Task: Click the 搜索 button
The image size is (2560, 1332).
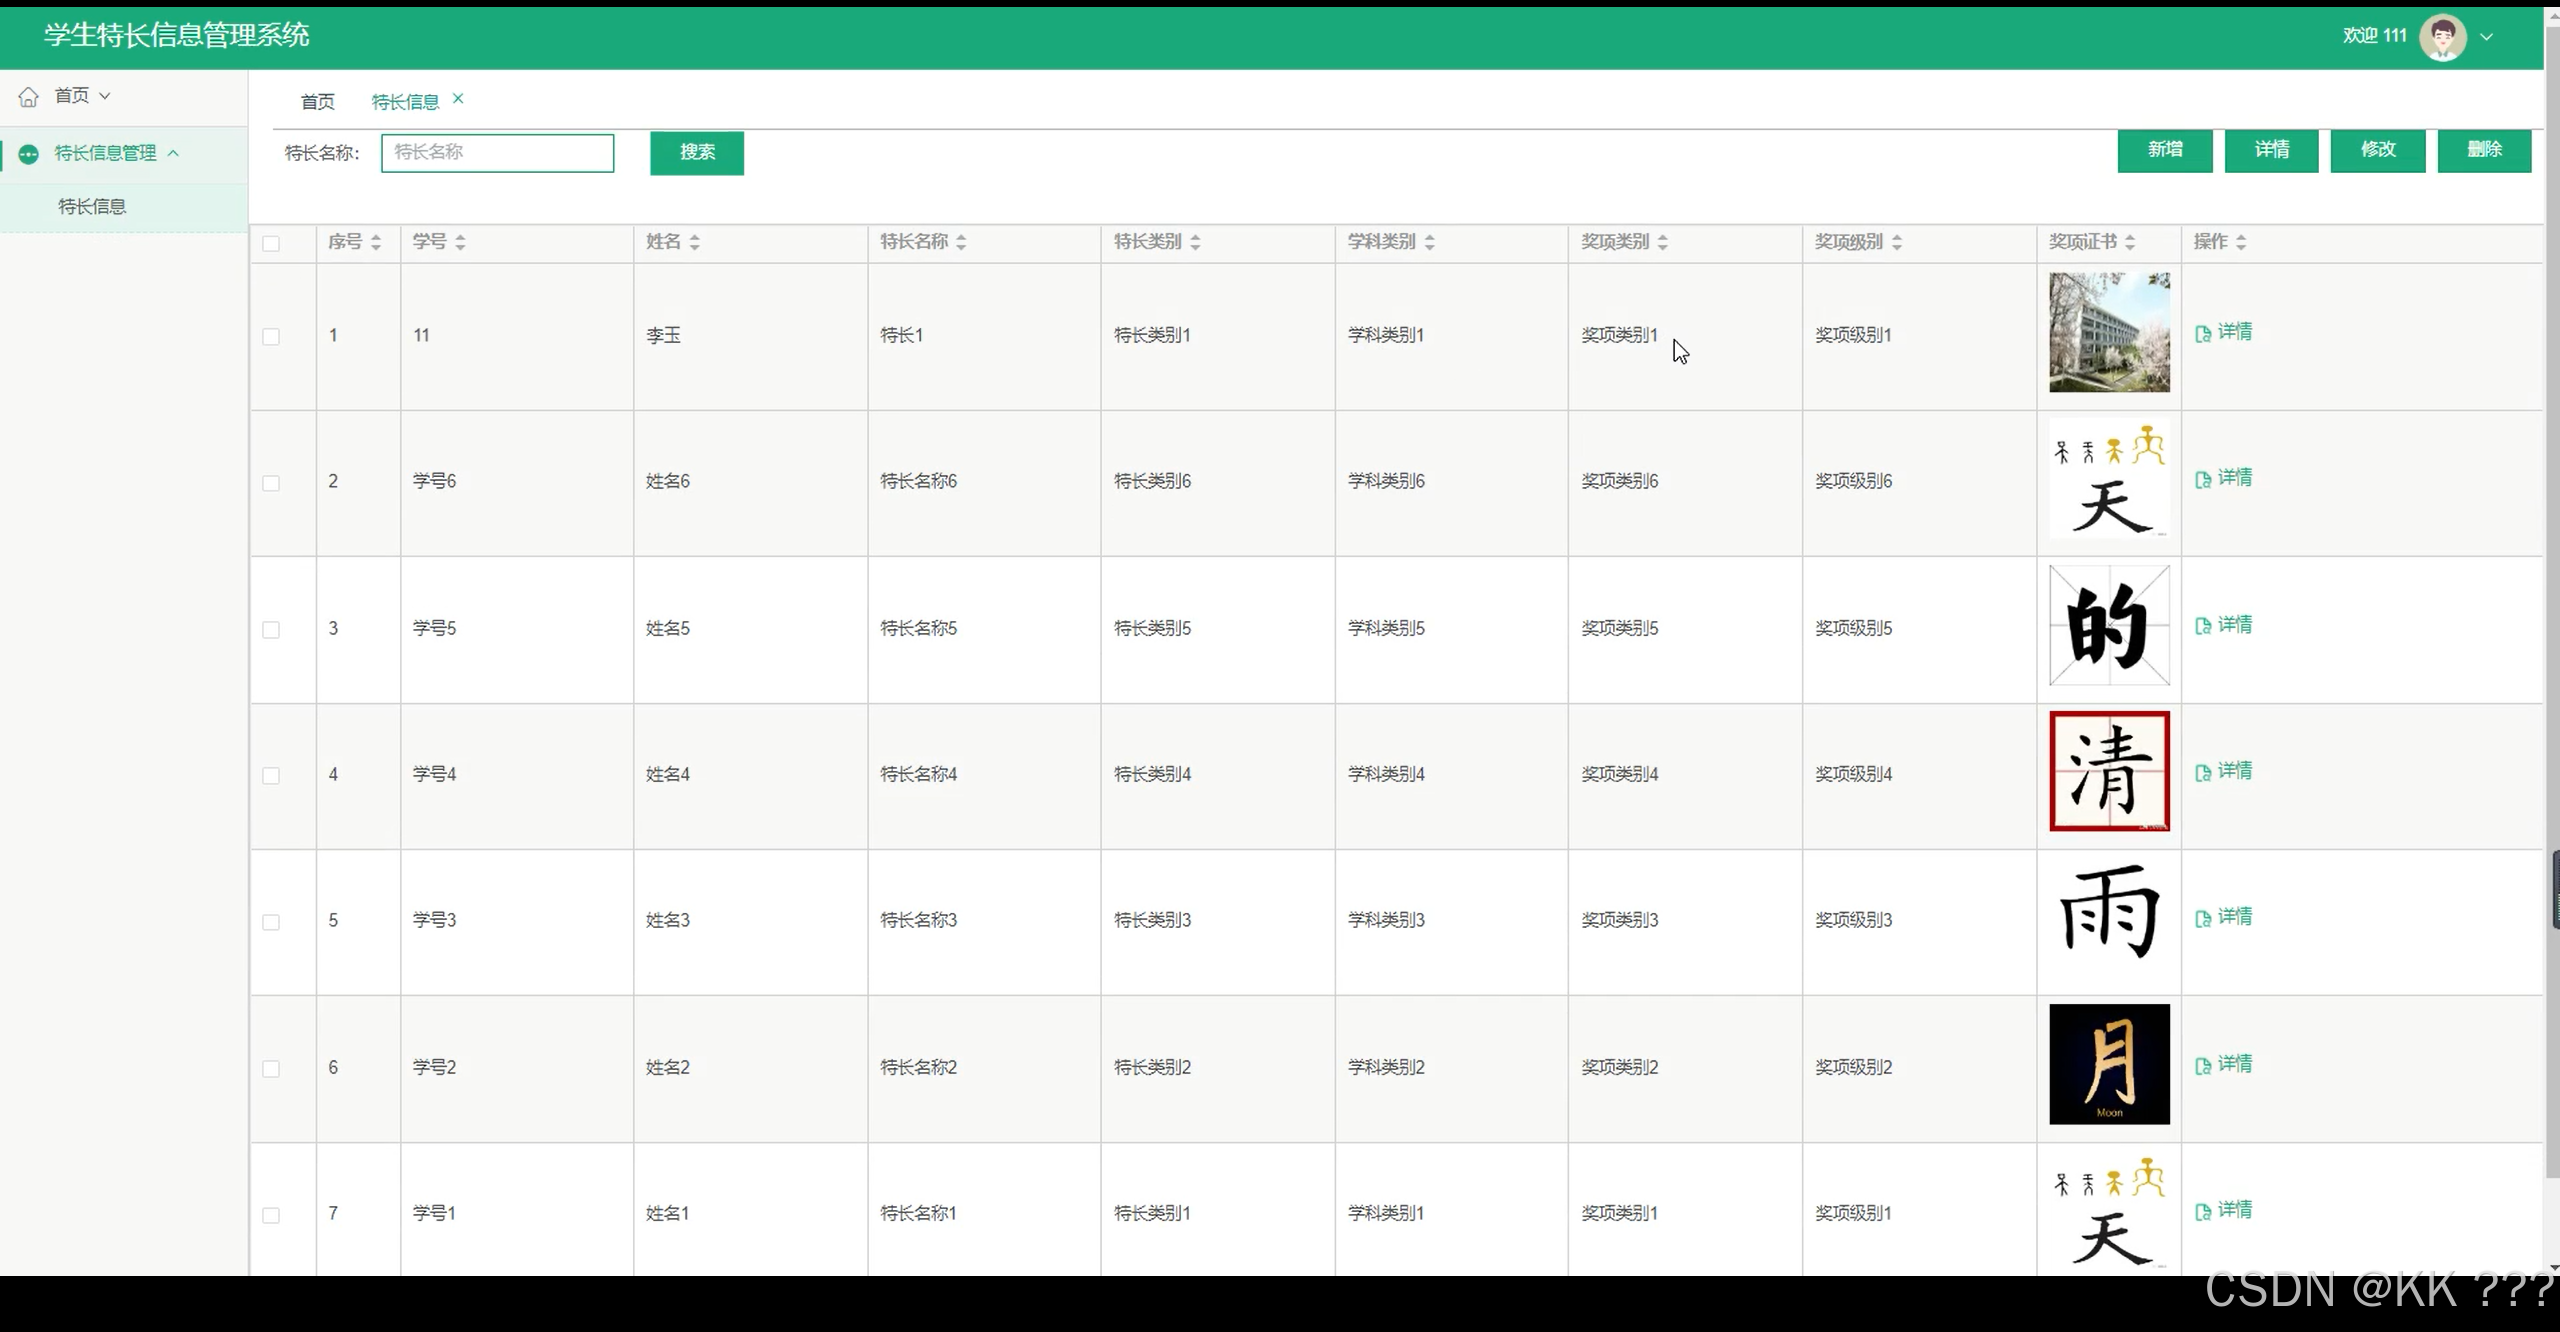Action: pos(696,152)
